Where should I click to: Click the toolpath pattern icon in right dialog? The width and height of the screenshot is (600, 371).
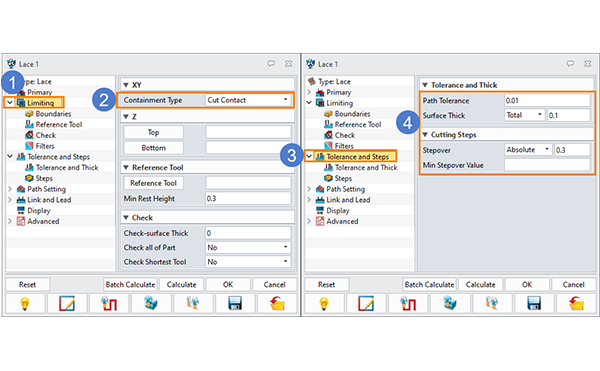408,304
